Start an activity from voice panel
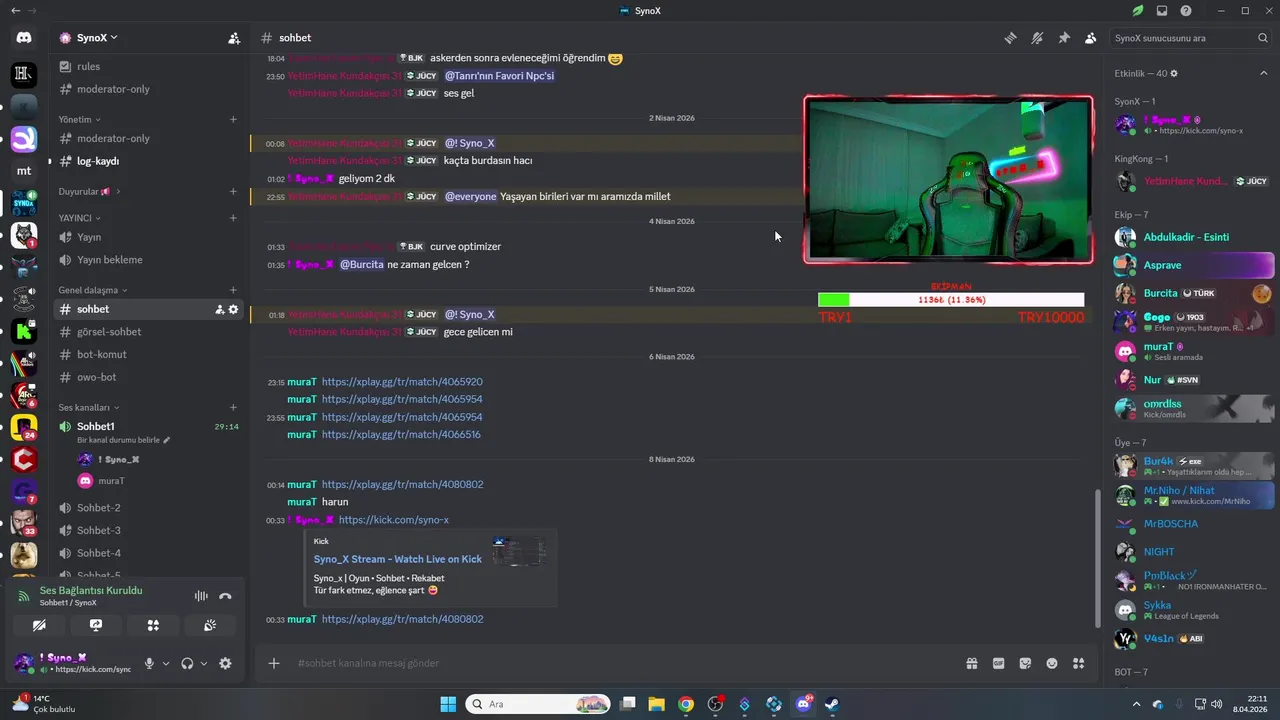Viewport: 1280px width, 720px height. click(153, 625)
